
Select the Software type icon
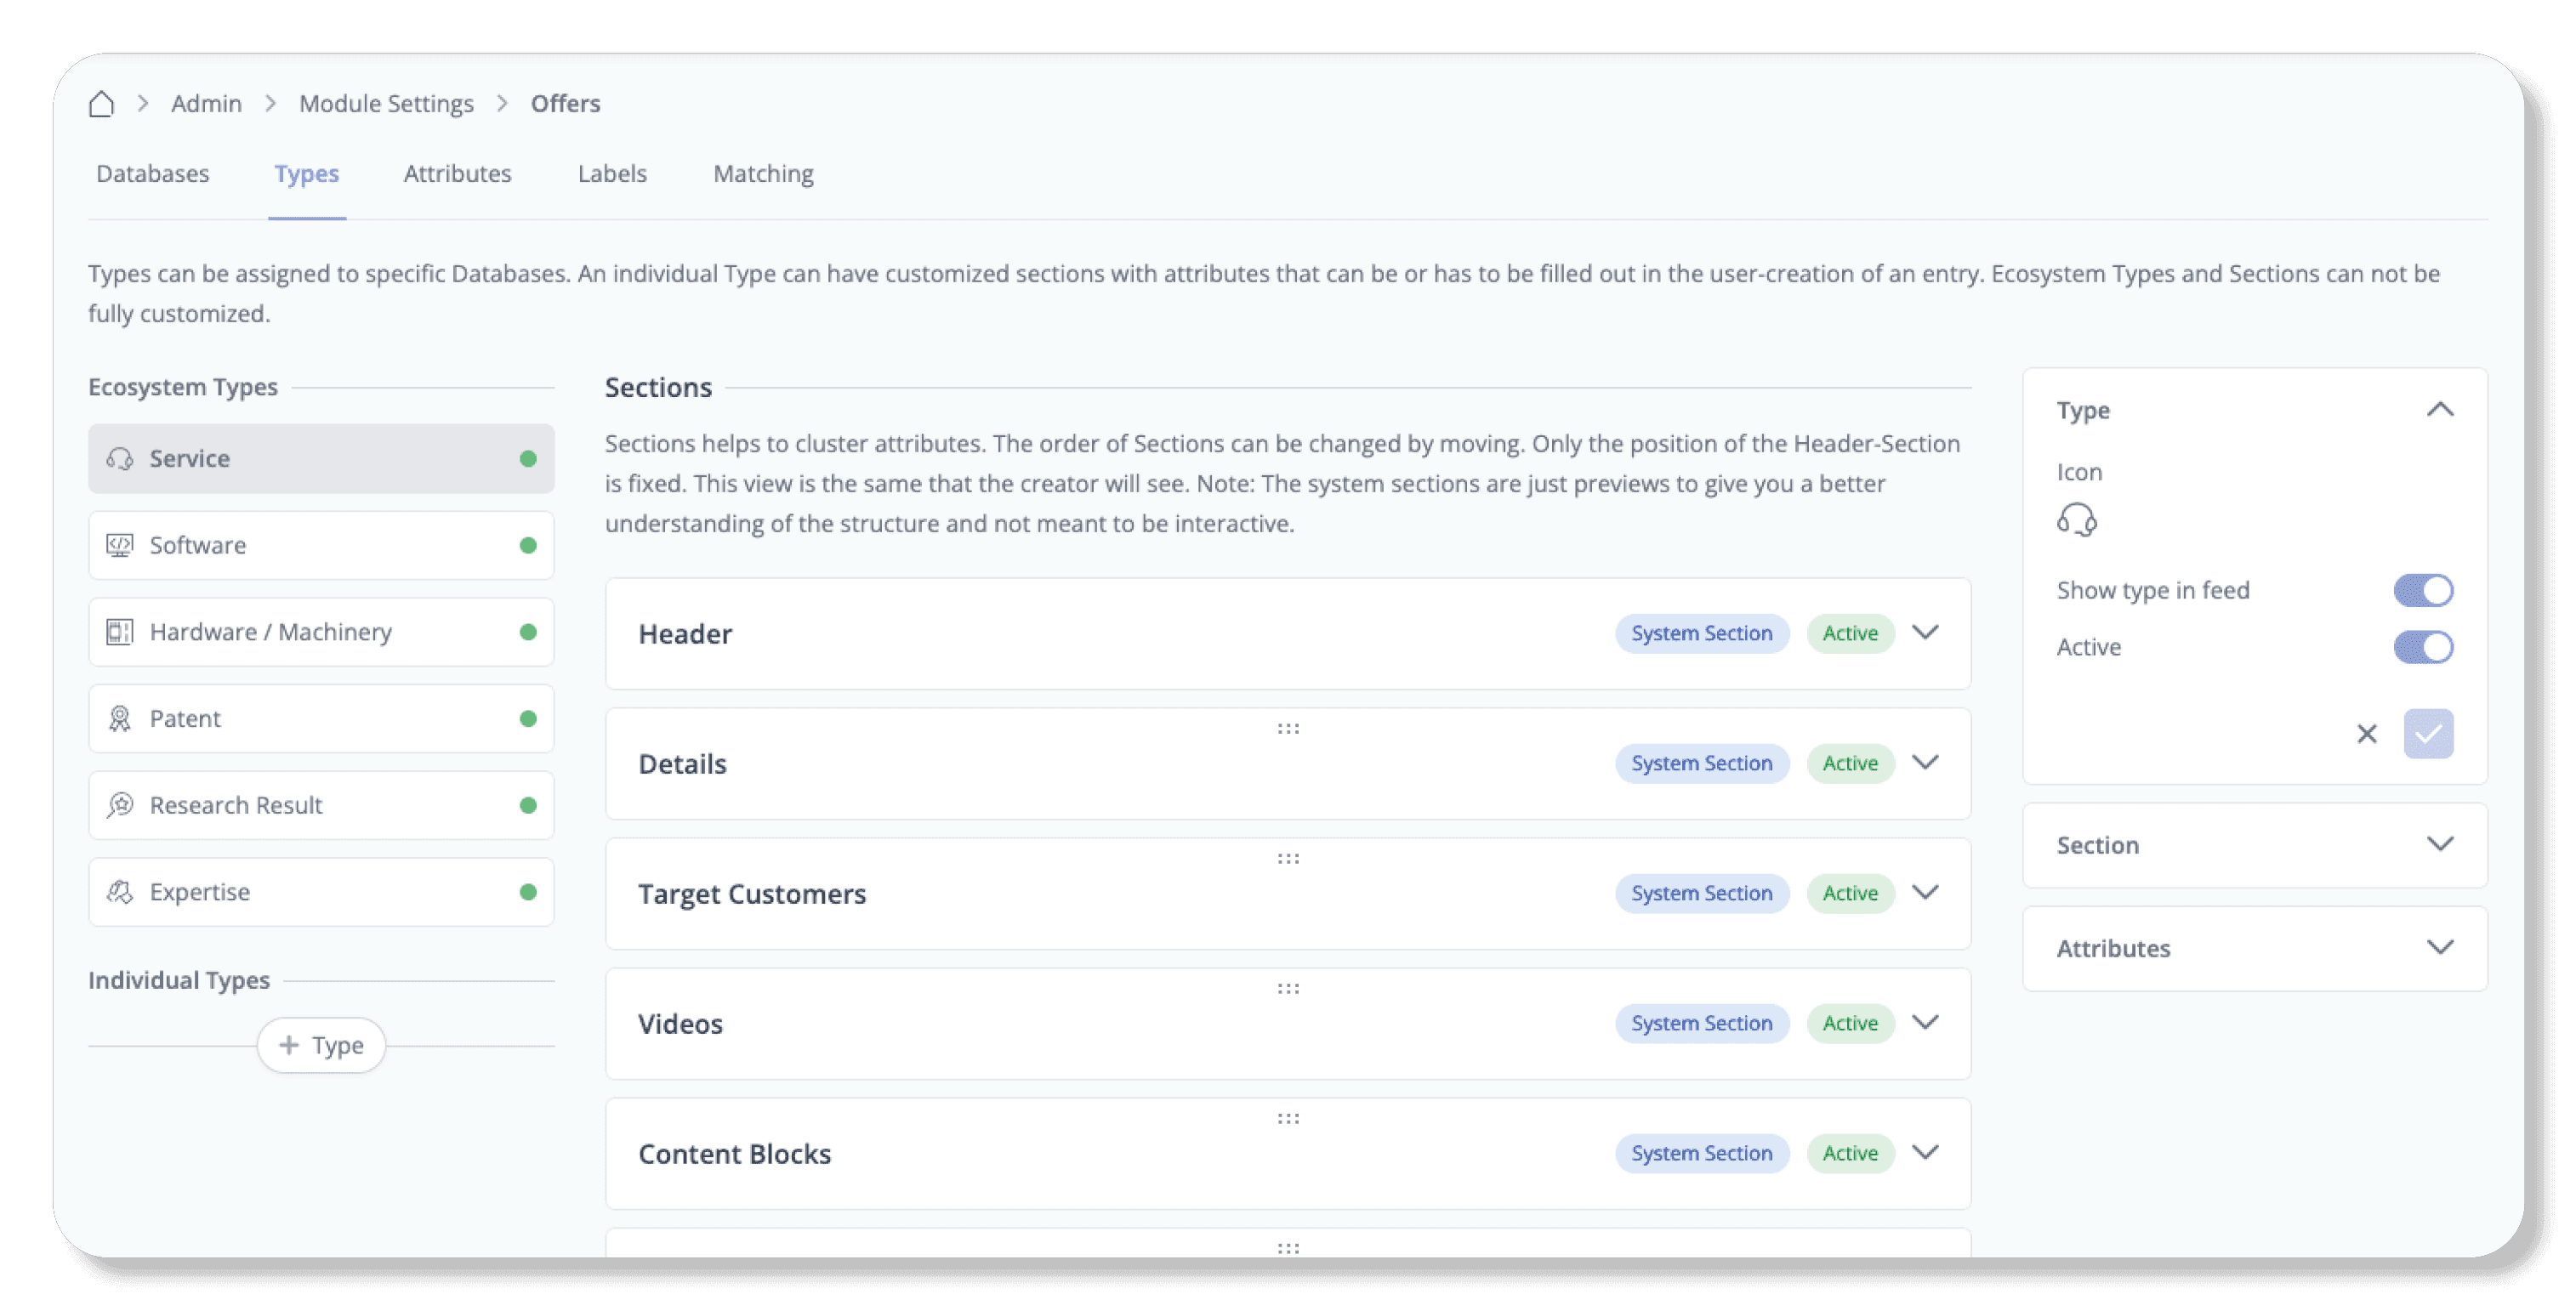coord(120,545)
